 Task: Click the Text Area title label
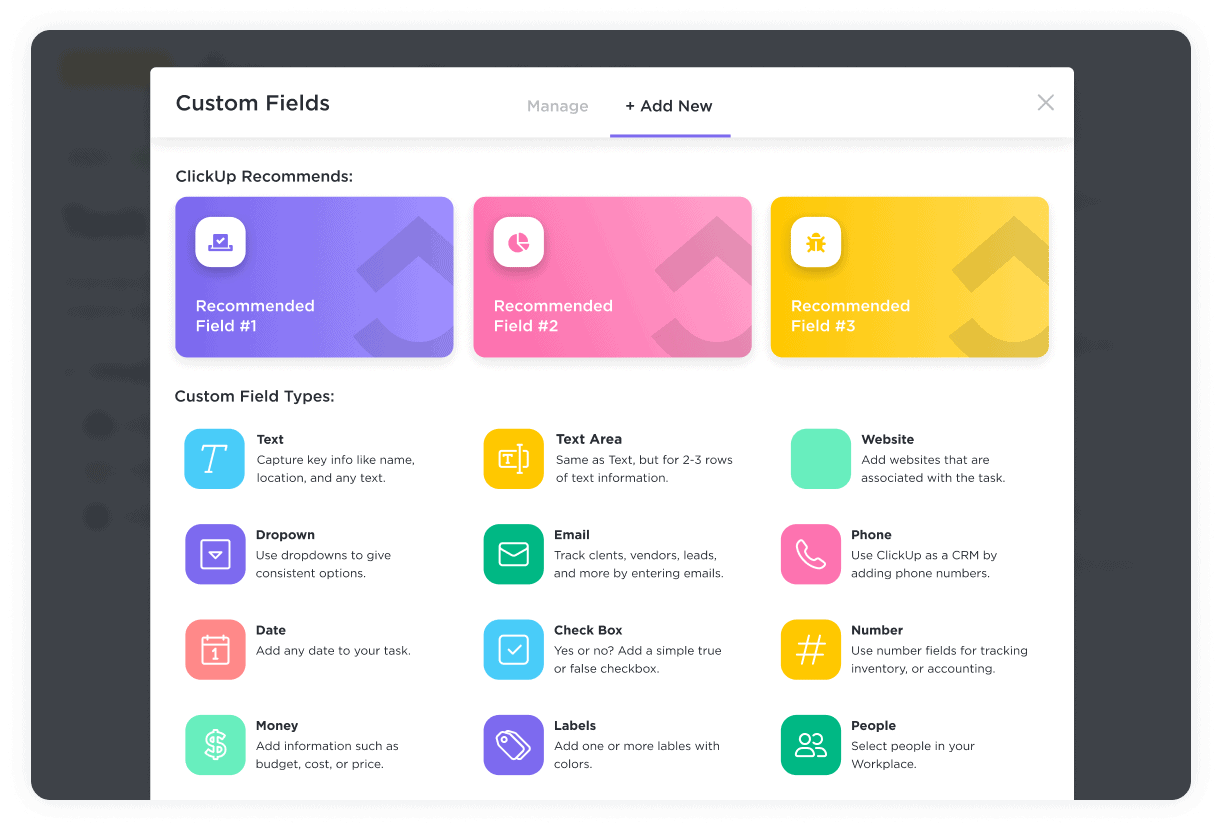pos(589,439)
